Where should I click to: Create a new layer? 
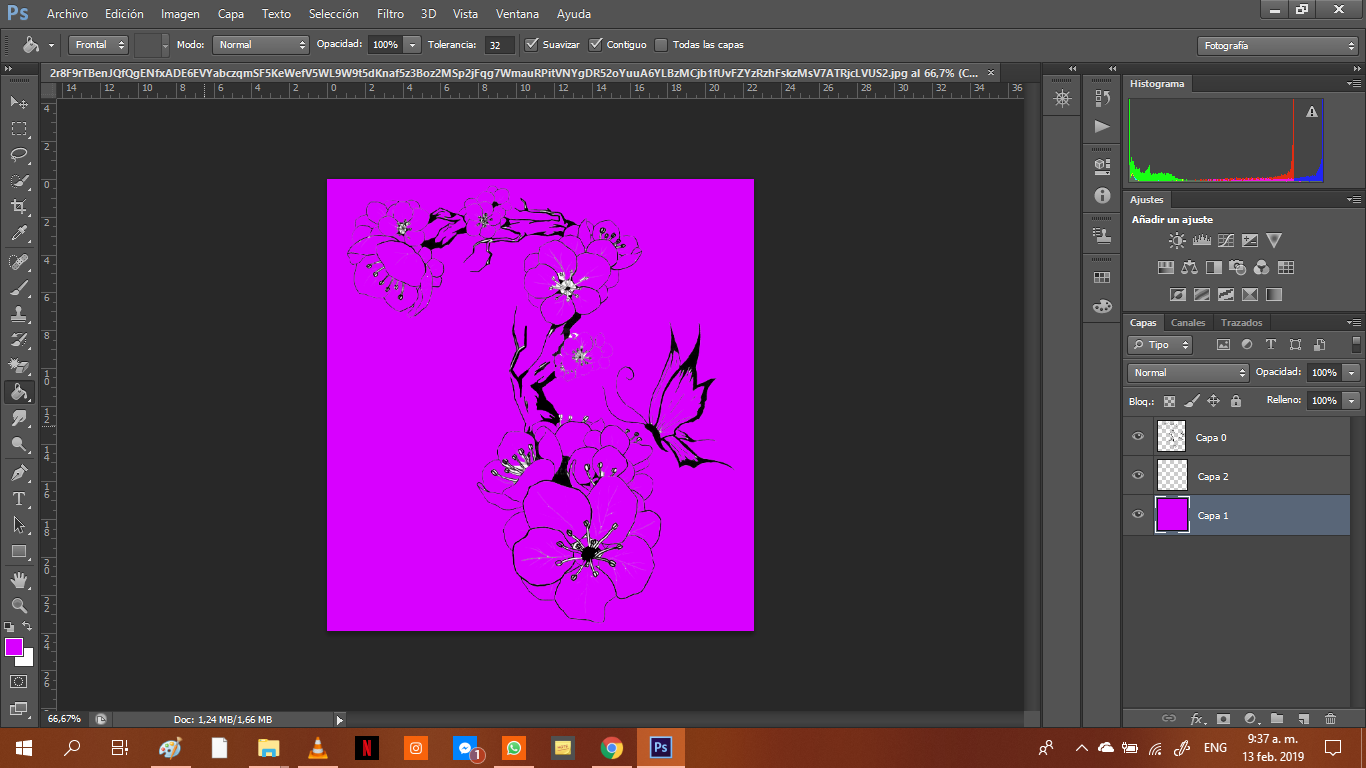pos(1304,719)
